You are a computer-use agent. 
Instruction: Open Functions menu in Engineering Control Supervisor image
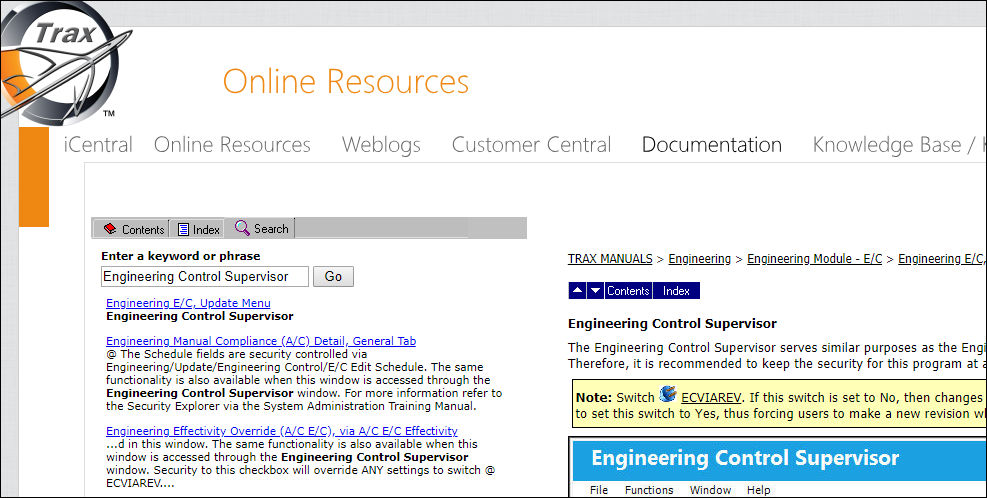pos(649,490)
